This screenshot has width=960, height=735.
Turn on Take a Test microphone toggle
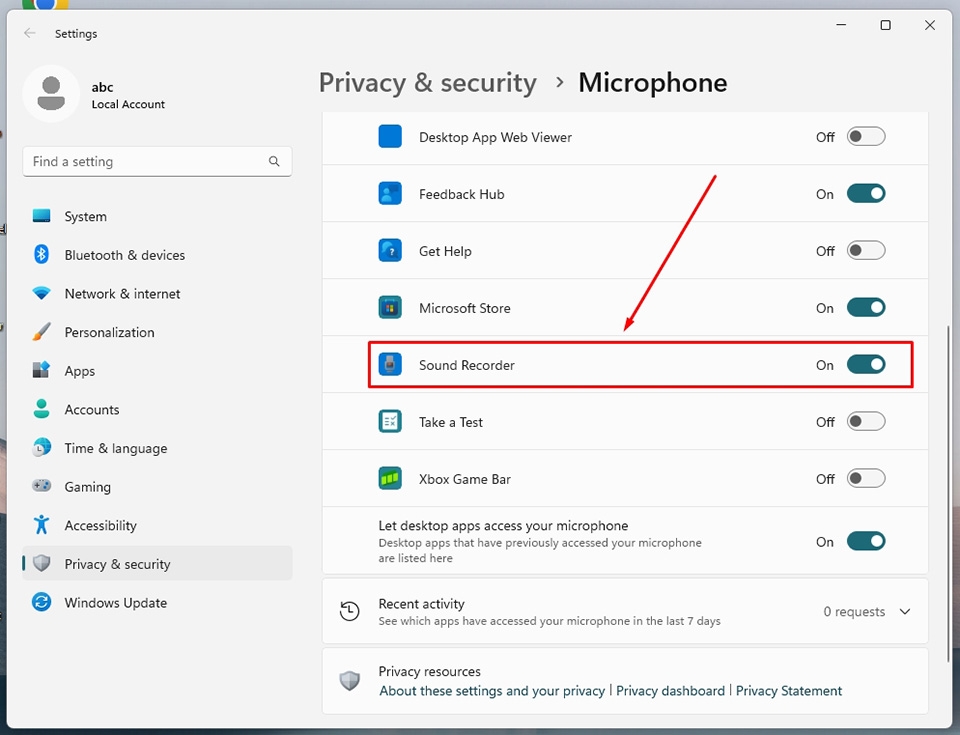coord(866,421)
